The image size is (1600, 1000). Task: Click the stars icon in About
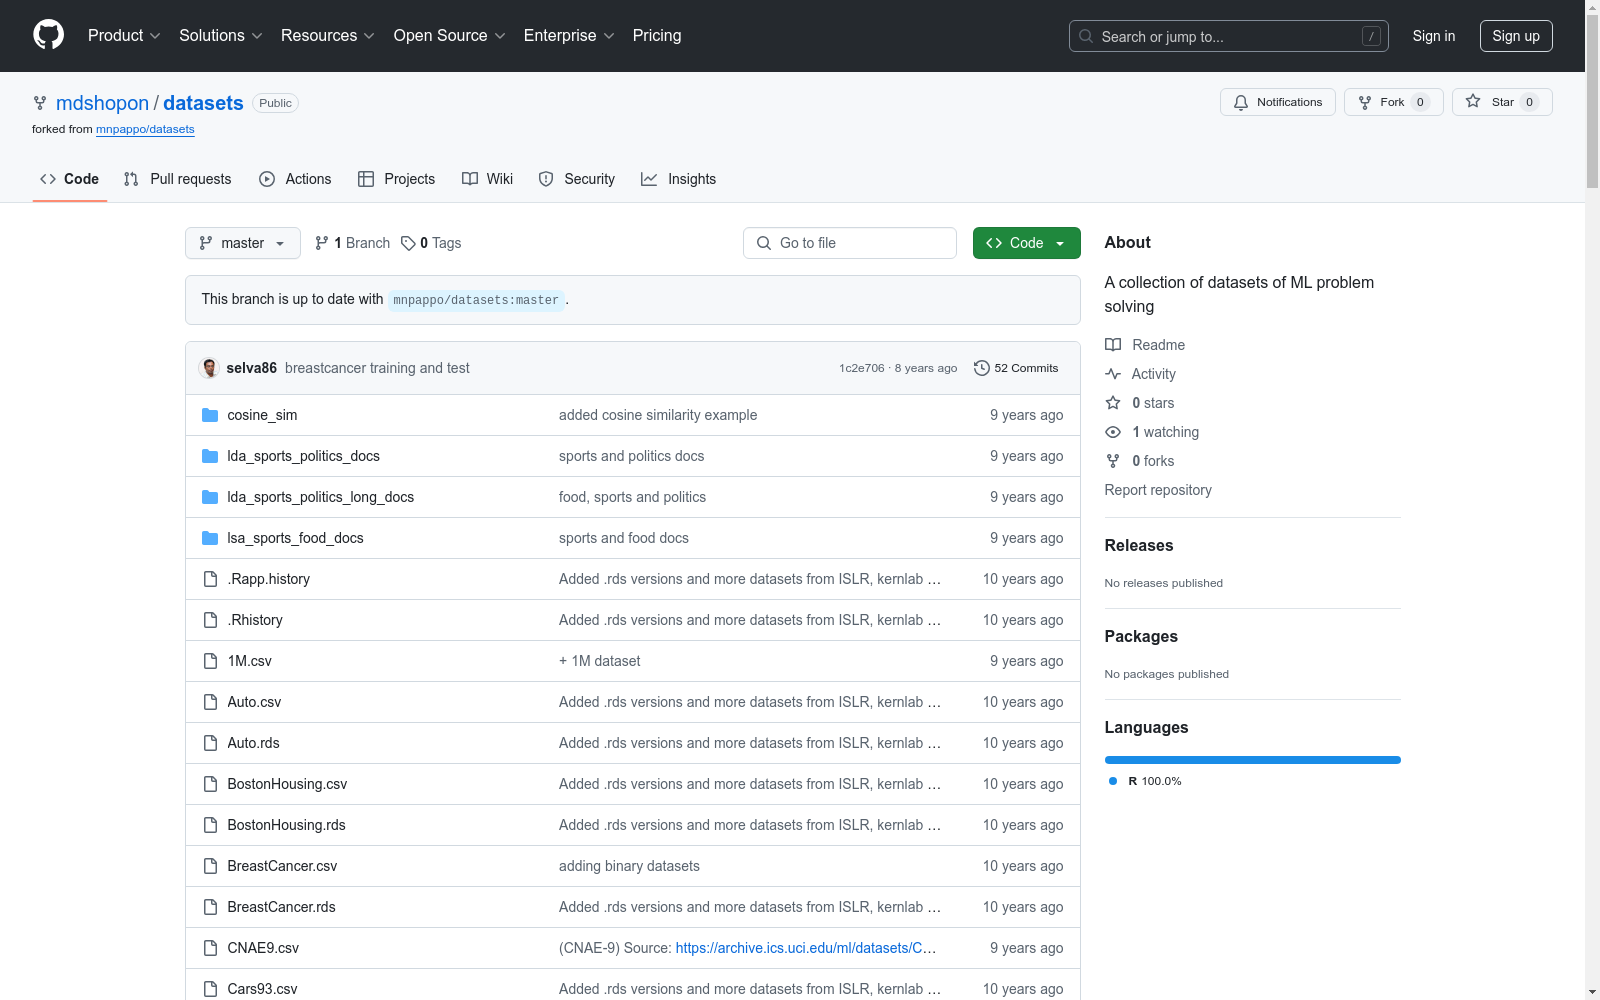tap(1113, 403)
